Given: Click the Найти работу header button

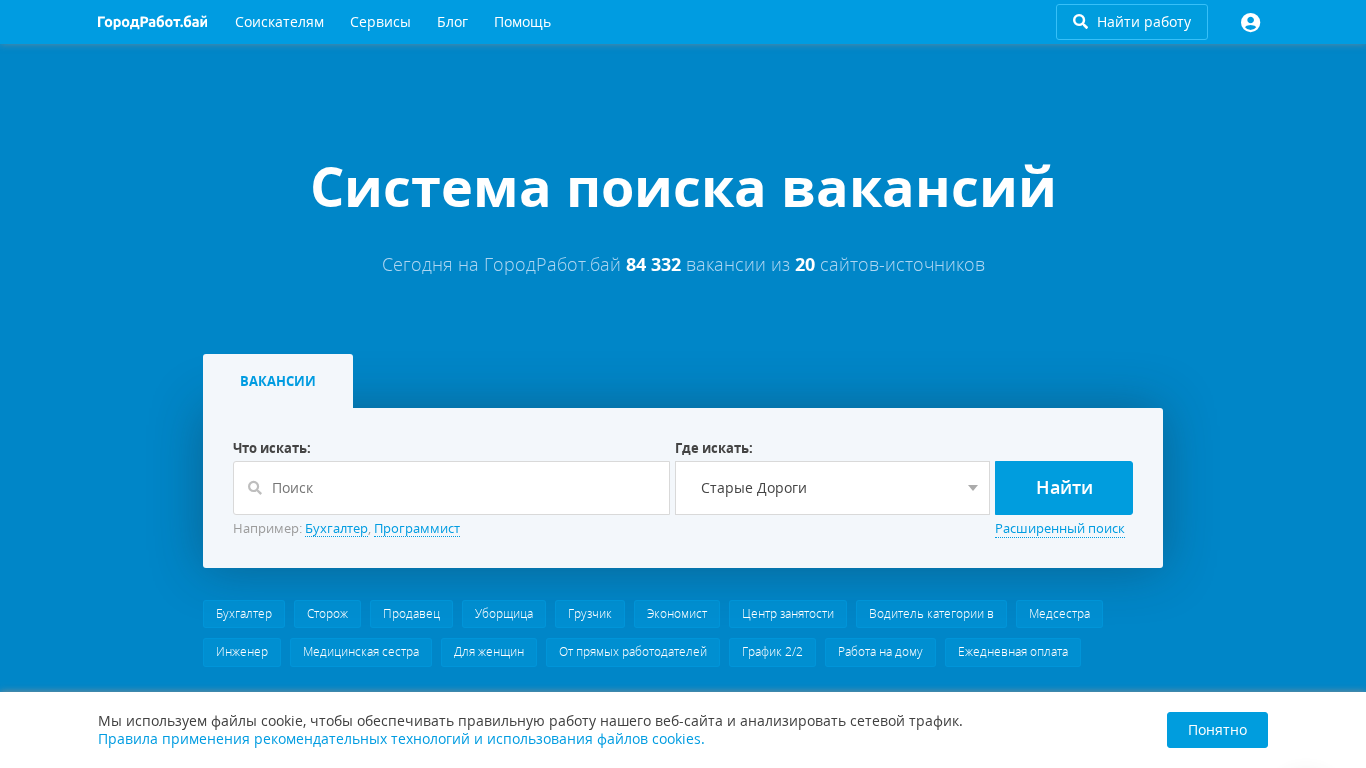Looking at the screenshot, I should pyautogui.click(x=1131, y=22).
